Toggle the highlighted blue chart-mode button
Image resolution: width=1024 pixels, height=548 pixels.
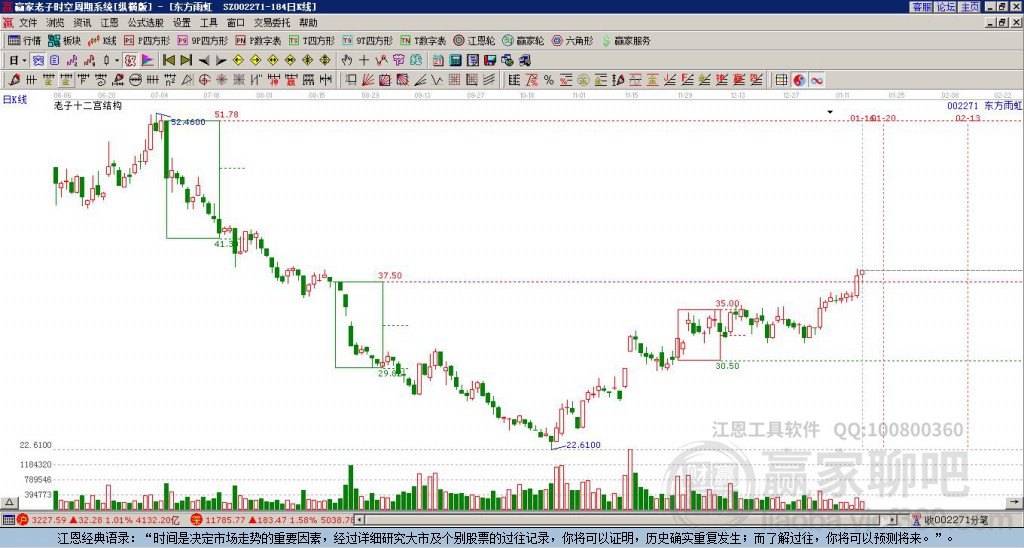click(x=38, y=60)
